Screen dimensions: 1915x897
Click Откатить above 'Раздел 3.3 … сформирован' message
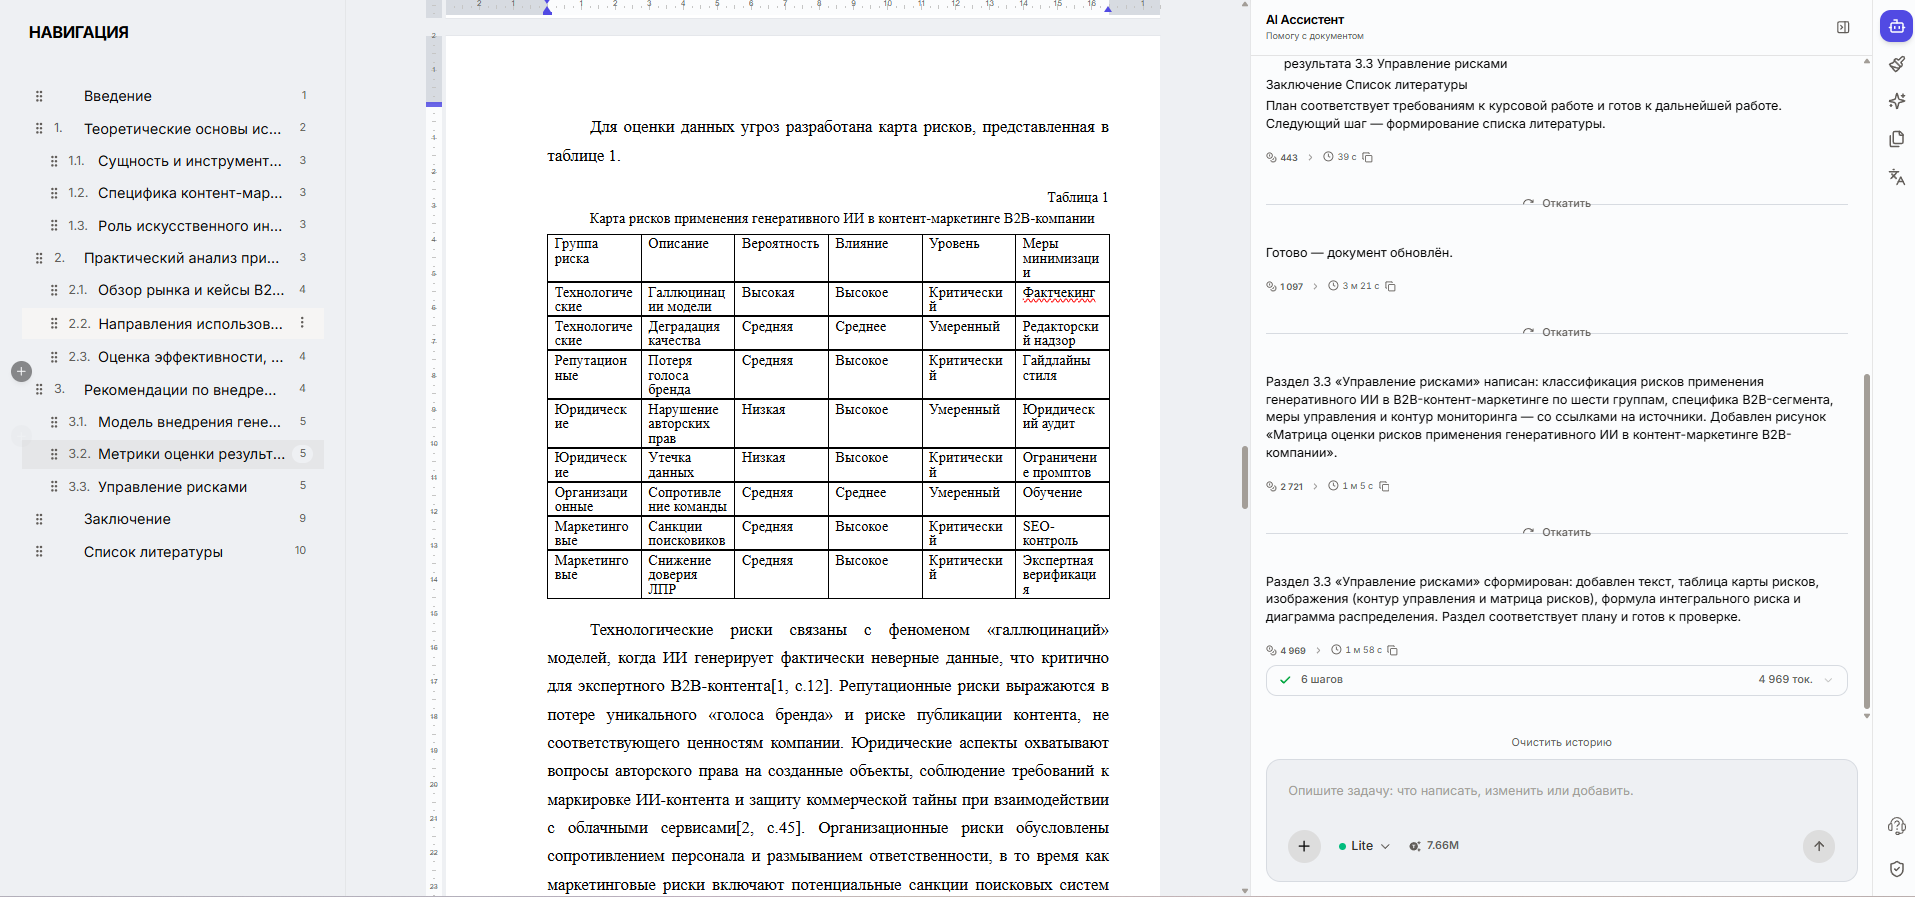coord(1557,532)
